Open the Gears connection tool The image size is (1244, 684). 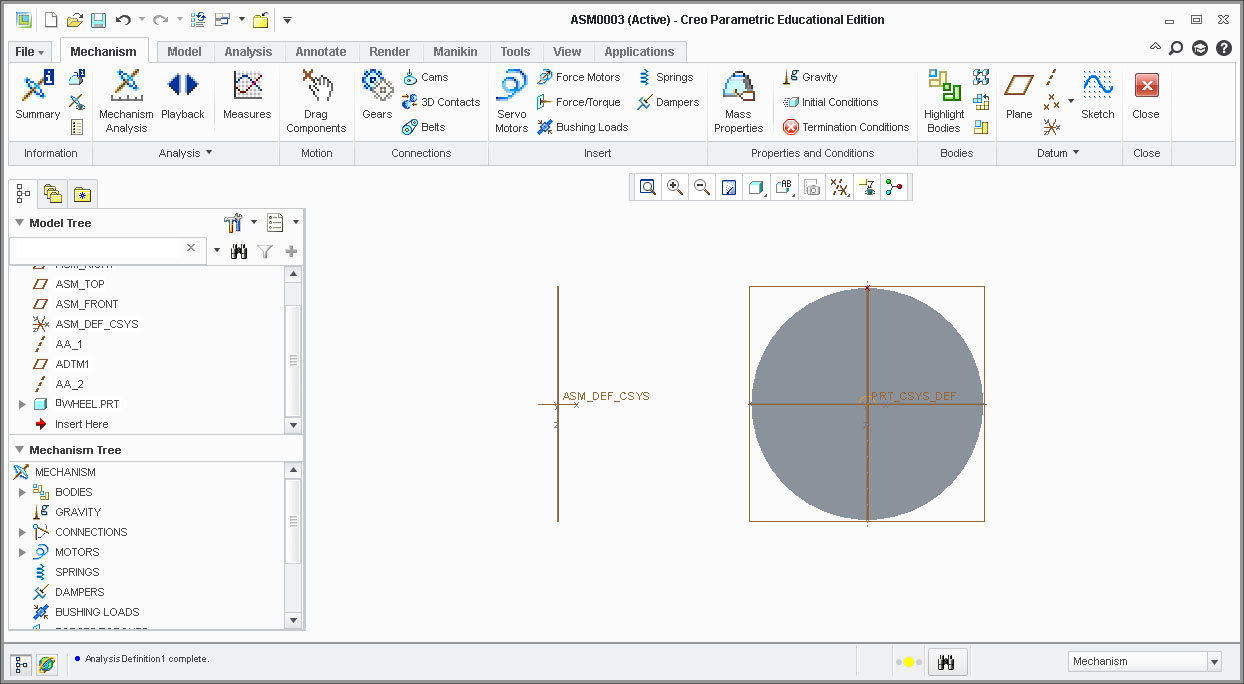377,95
